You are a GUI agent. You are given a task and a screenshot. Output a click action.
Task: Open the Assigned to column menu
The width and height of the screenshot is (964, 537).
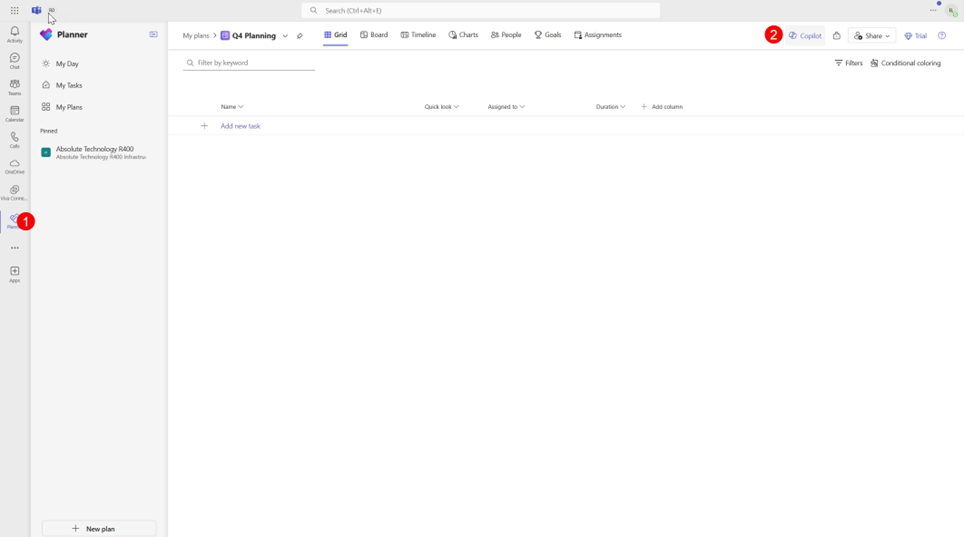click(506, 106)
